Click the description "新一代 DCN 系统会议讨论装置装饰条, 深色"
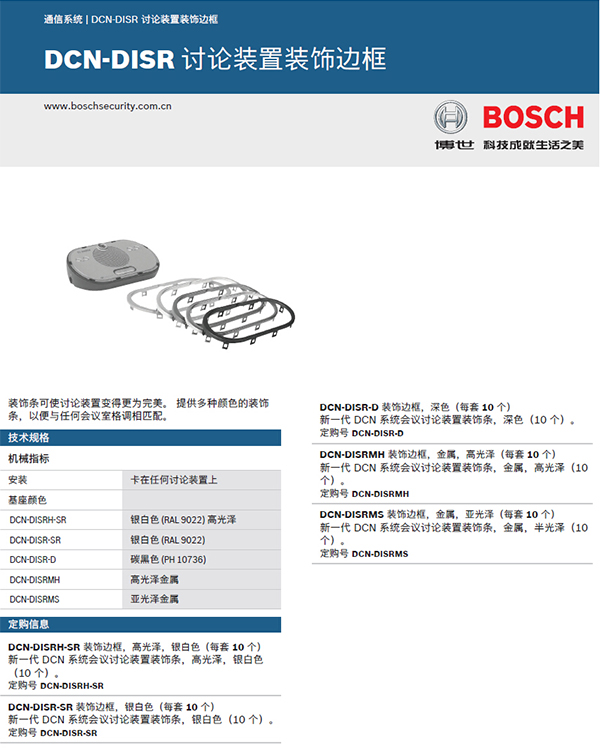 coord(448,420)
